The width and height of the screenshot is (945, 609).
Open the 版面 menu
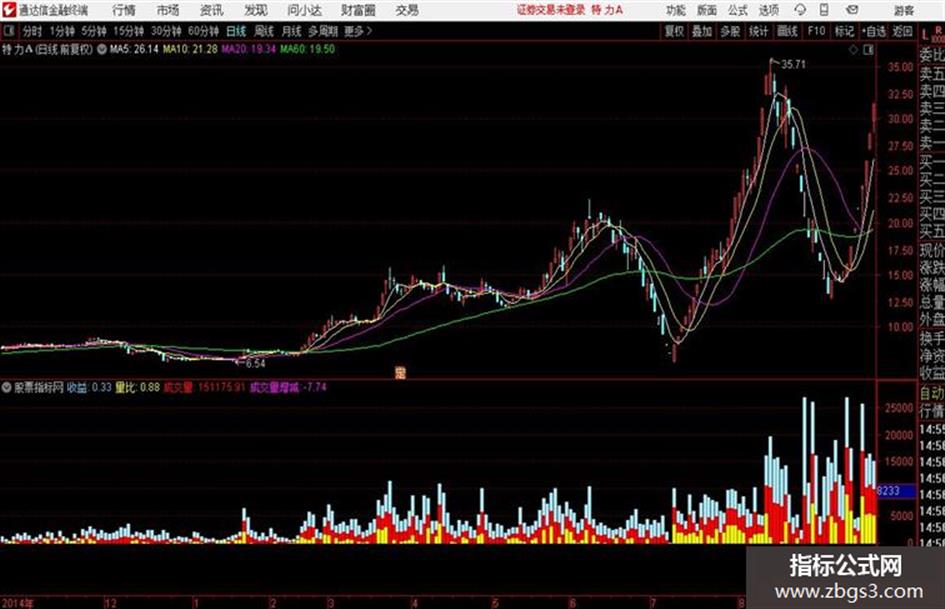pyautogui.click(x=707, y=10)
